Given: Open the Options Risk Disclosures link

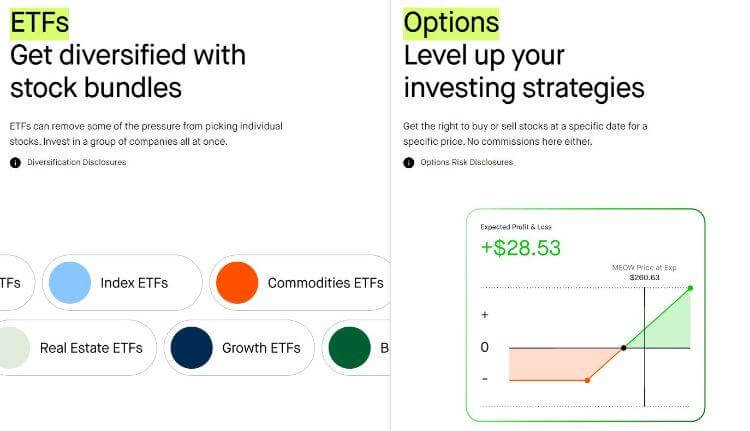Looking at the screenshot, I should pyautogui.click(x=467, y=162).
